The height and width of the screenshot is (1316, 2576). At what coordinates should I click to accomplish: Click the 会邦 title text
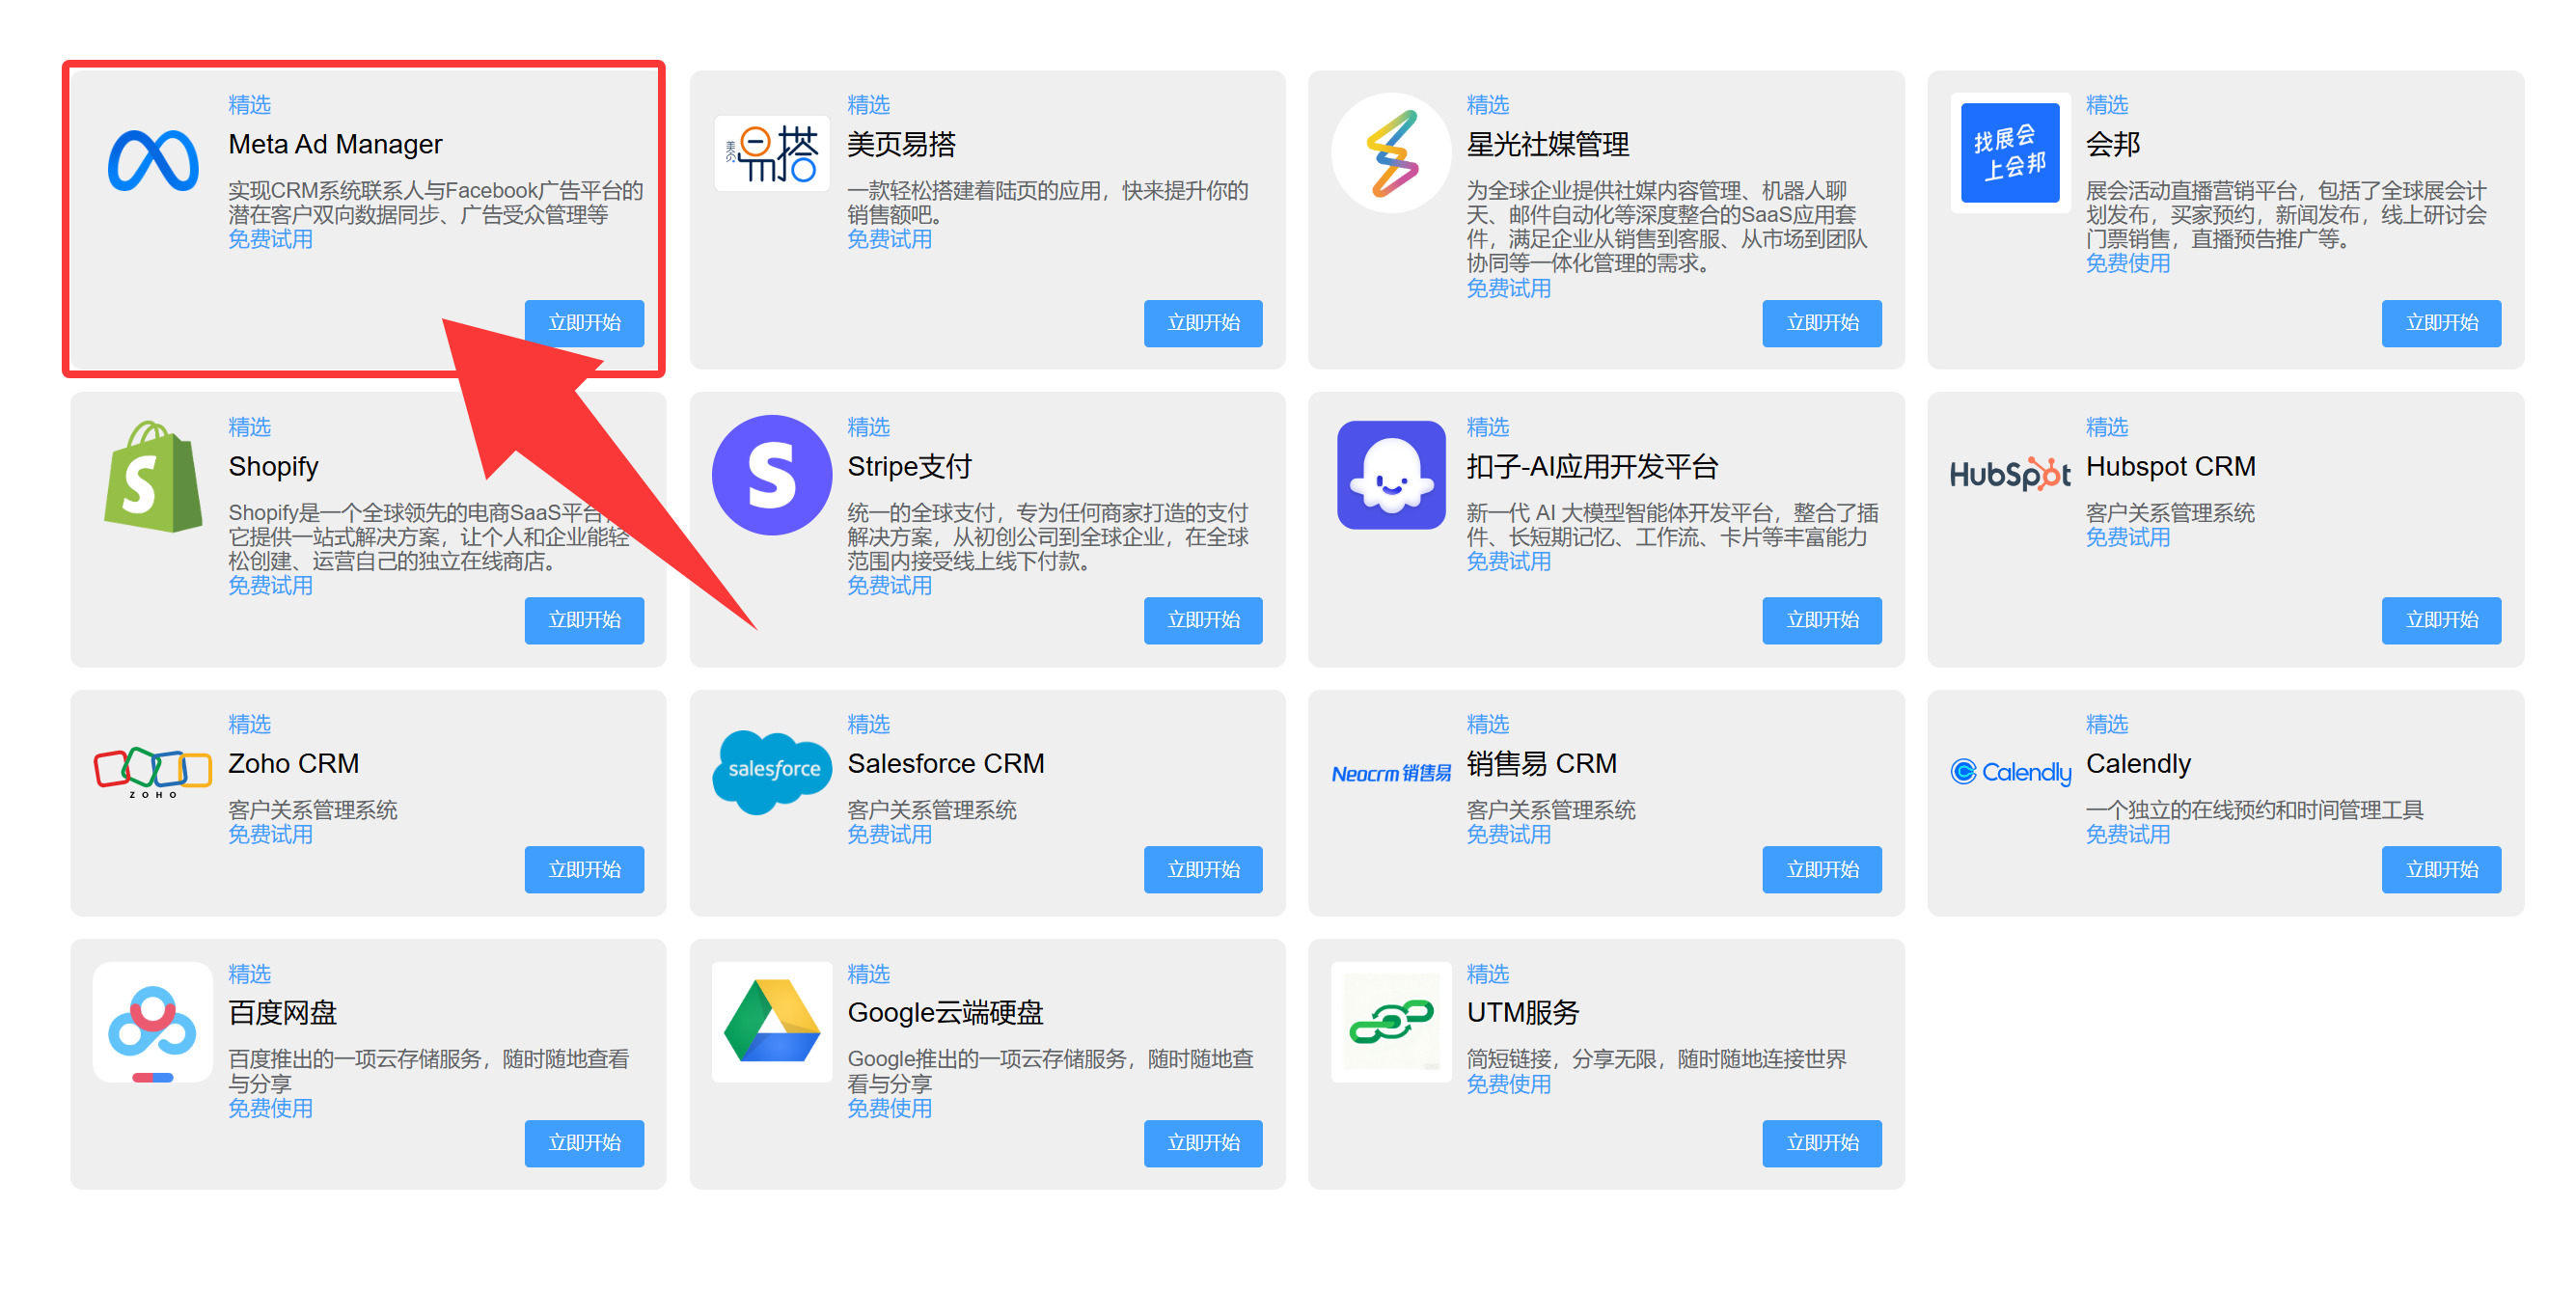2112,144
